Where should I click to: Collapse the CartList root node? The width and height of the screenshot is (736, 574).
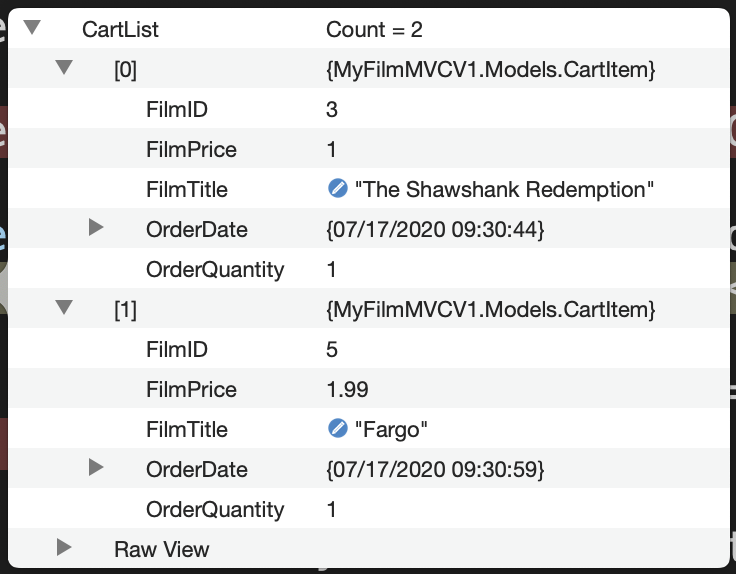[x=32, y=28]
